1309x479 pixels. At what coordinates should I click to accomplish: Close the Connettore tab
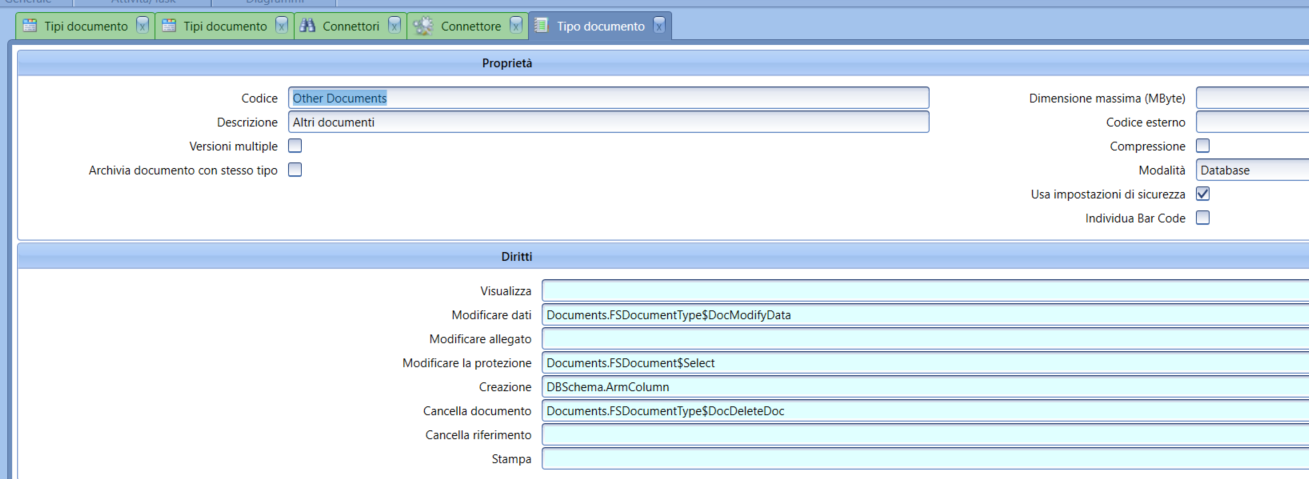pyautogui.click(x=516, y=27)
